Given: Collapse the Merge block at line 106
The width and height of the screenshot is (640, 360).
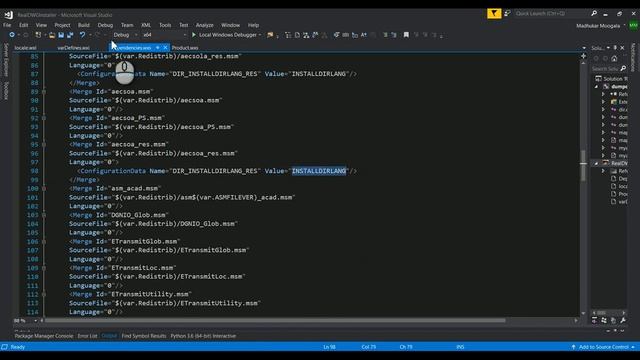Looking at the screenshot, I should point(44,242).
